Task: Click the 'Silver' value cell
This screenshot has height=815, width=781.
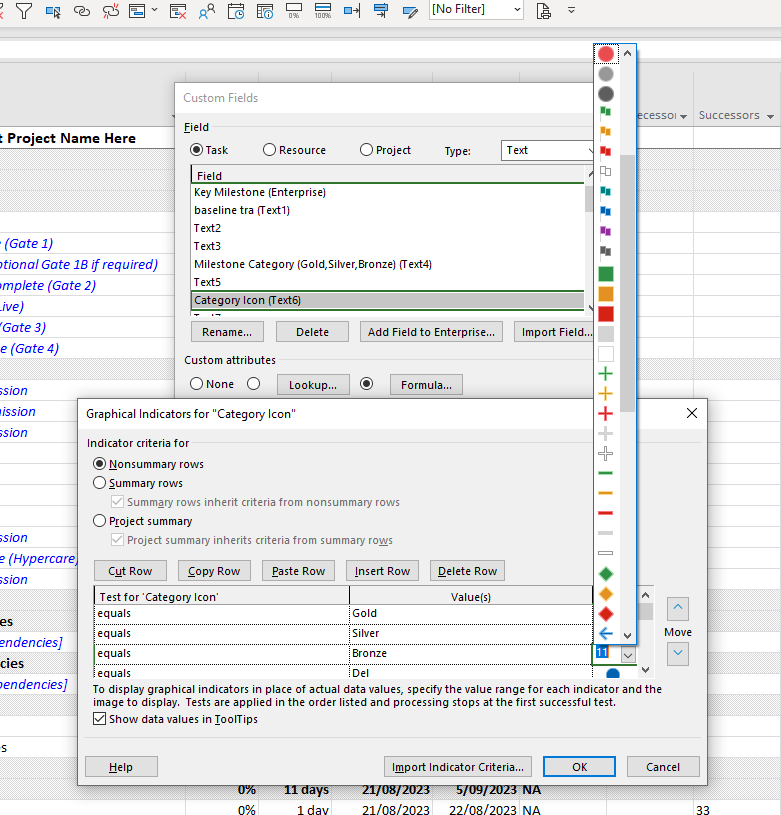Action: [471, 633]
